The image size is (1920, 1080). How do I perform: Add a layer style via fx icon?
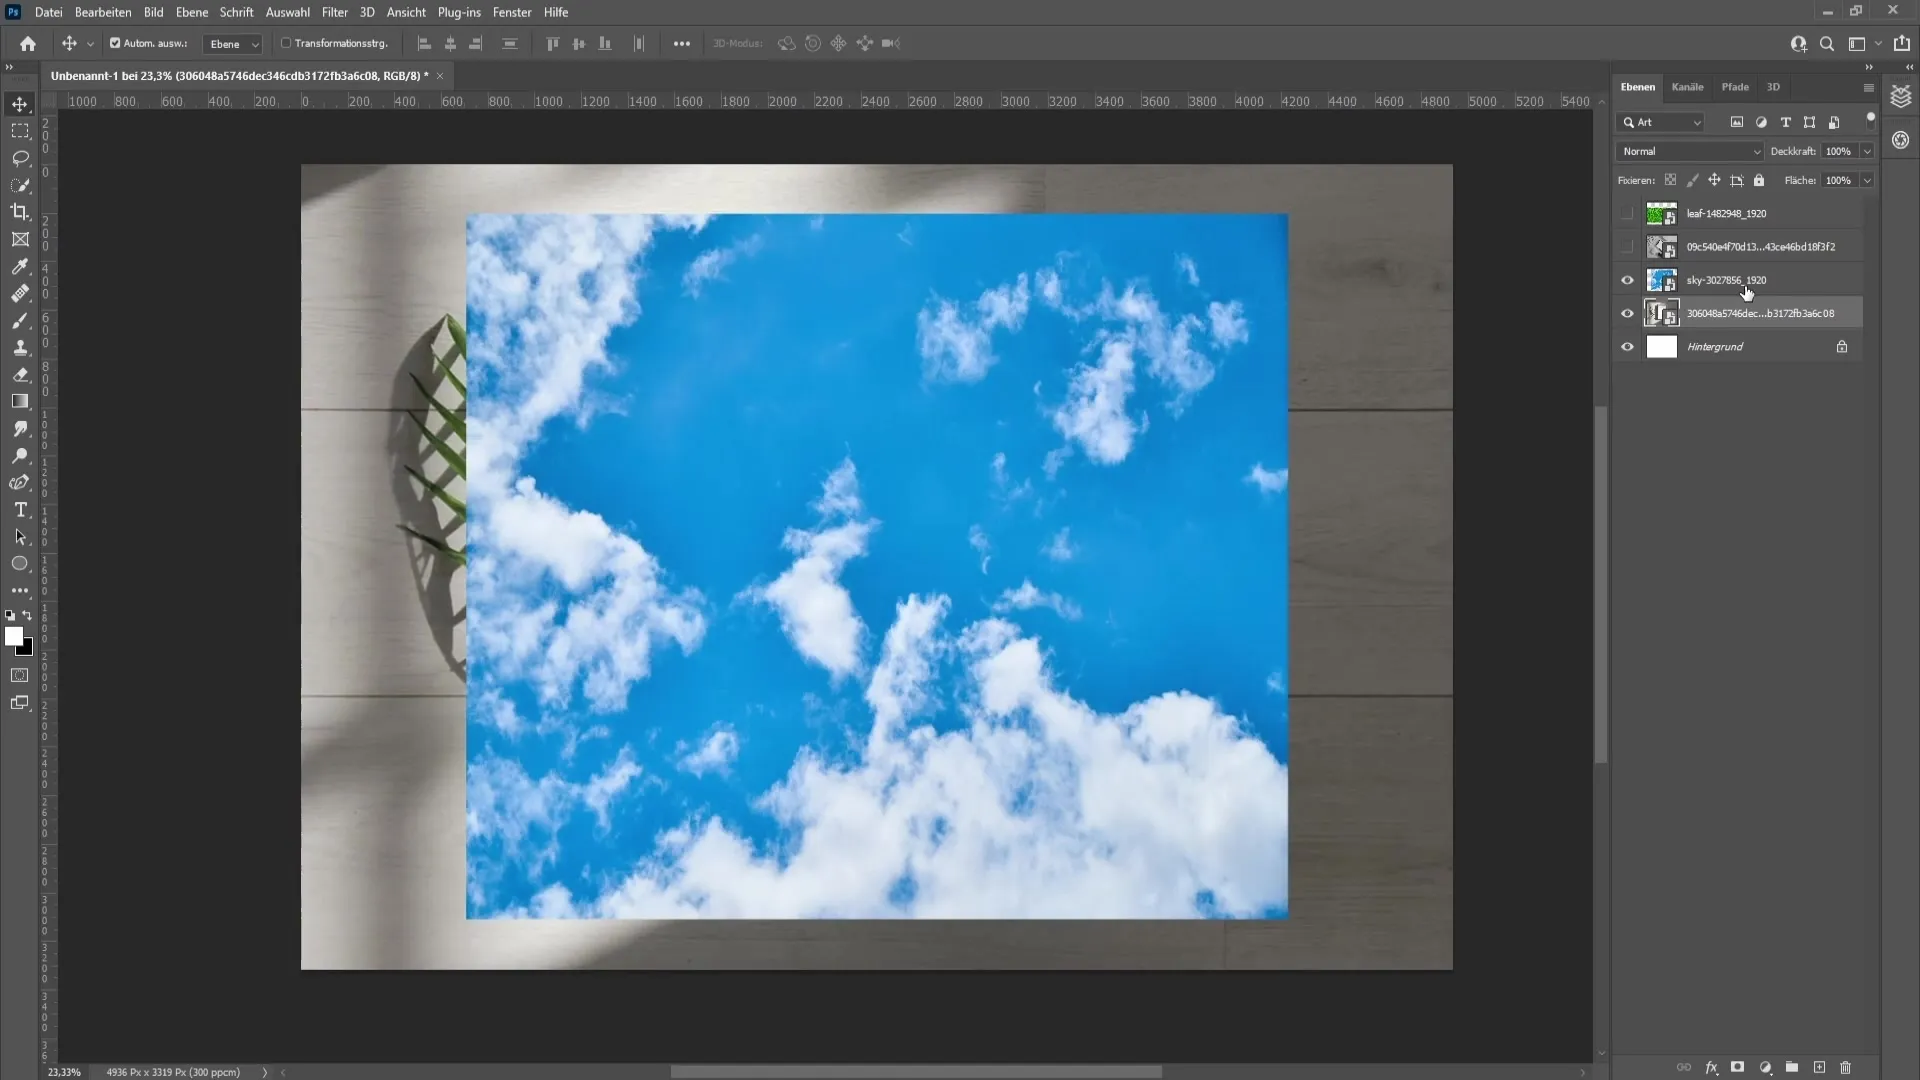coord(1711,1067)
